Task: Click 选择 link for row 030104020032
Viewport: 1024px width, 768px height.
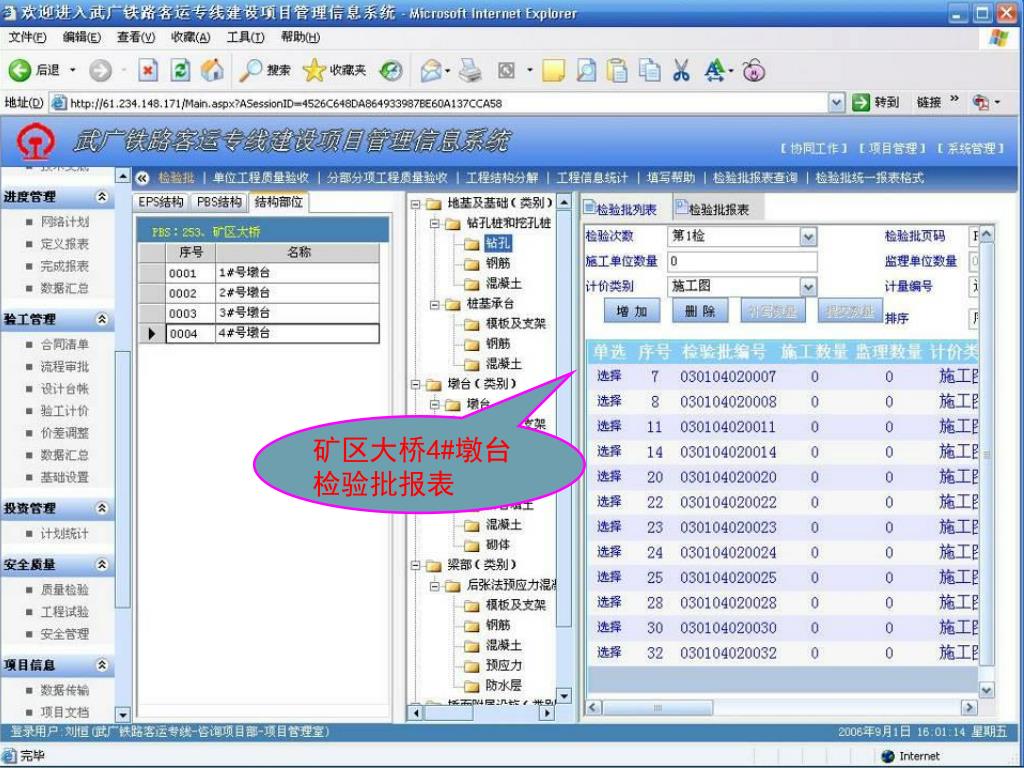Action: click(609, 652)
